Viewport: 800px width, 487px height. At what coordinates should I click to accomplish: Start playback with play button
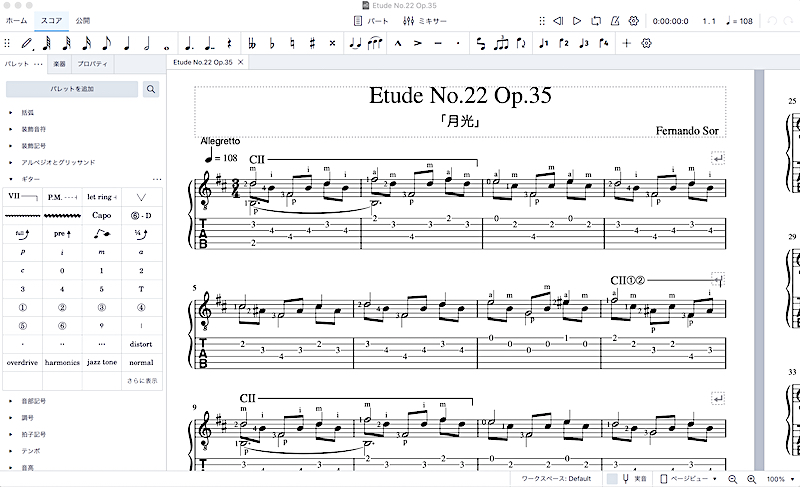pyautogui.click(x=577, y=21)
